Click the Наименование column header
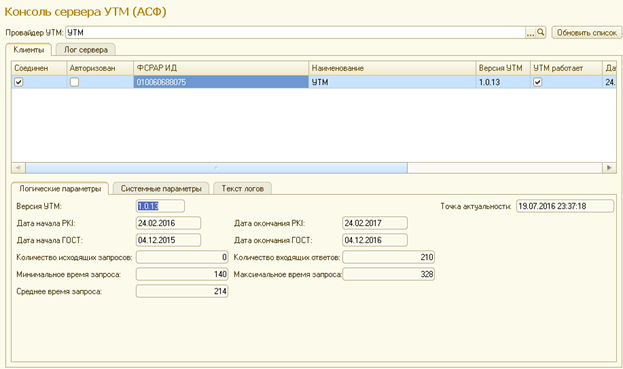Image resolution: width=623 pixels, height=369 pixels. coord(392,68)
